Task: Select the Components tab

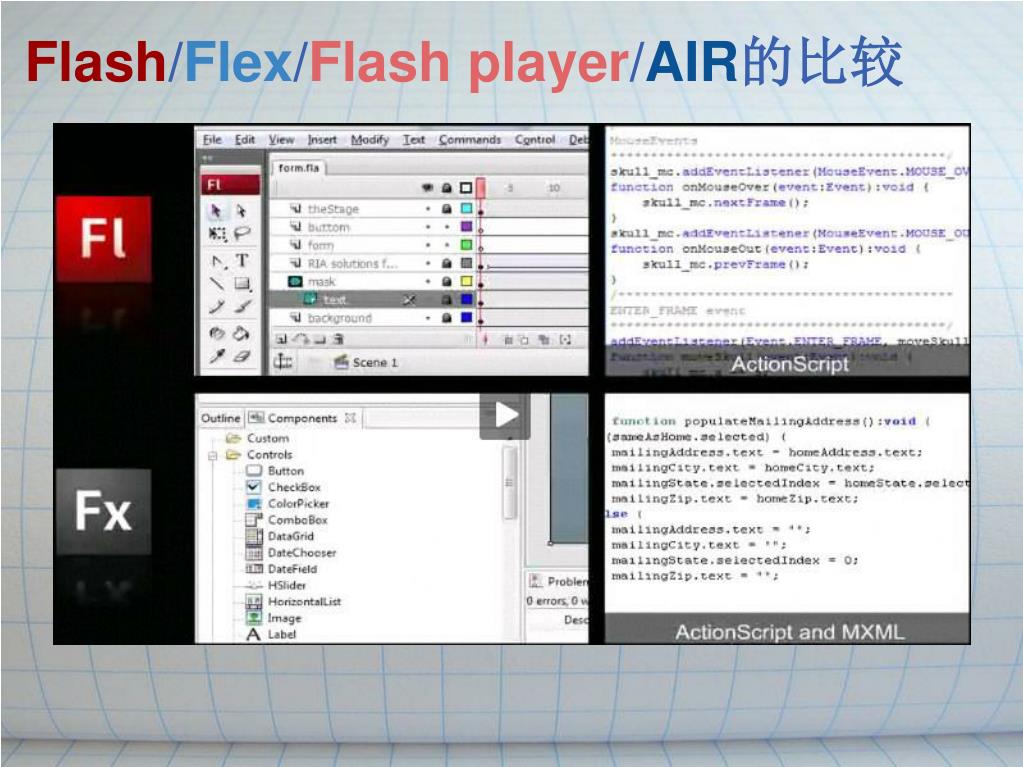Action: (302, 418)
